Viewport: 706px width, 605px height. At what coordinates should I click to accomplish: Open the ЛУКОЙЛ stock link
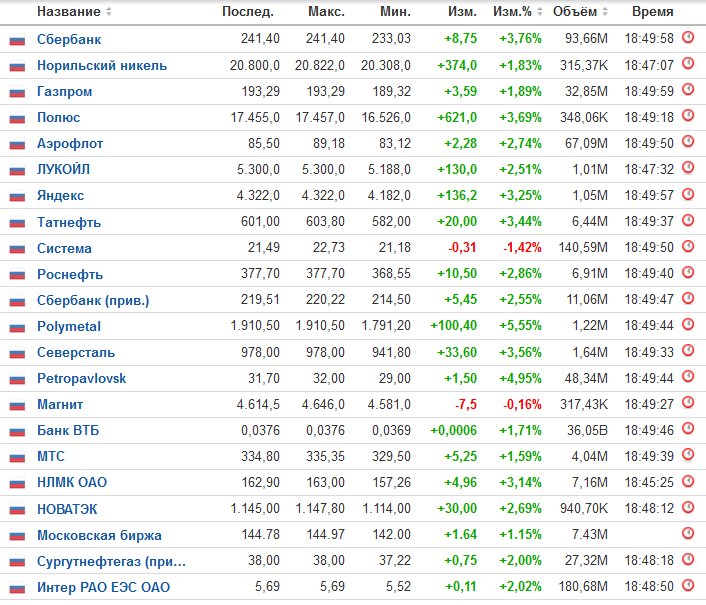point(63,170)
